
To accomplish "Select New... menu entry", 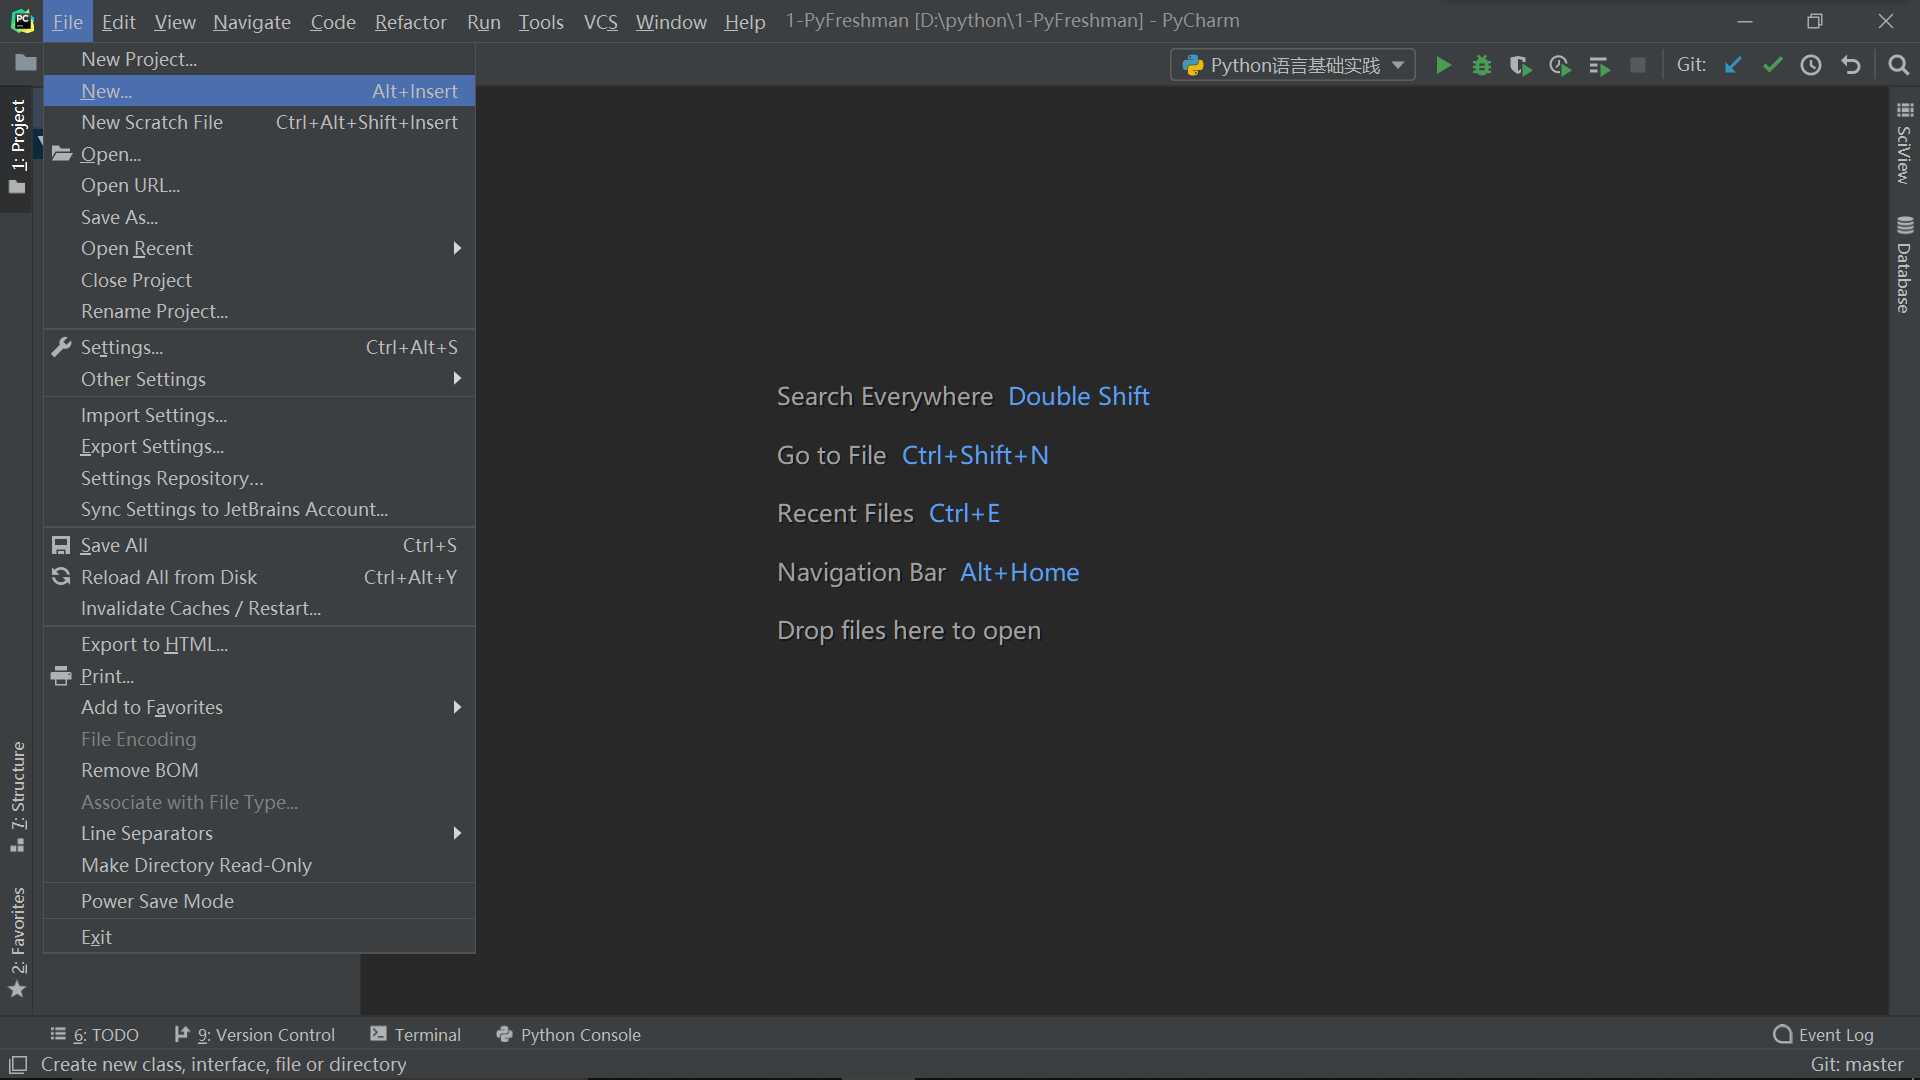I will tap(259, 91).
